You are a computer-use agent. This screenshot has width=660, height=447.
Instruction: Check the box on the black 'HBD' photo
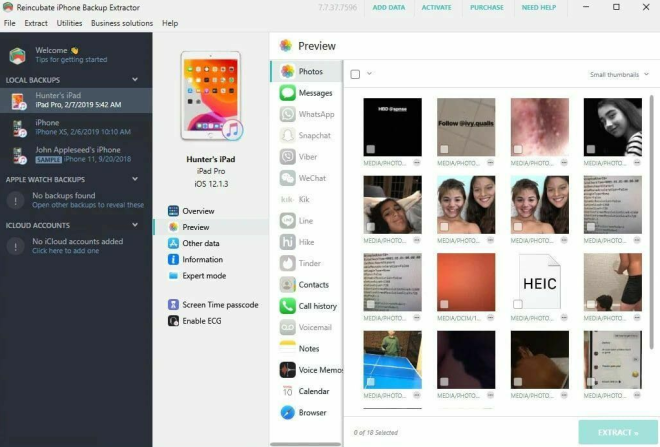(370, 149)
